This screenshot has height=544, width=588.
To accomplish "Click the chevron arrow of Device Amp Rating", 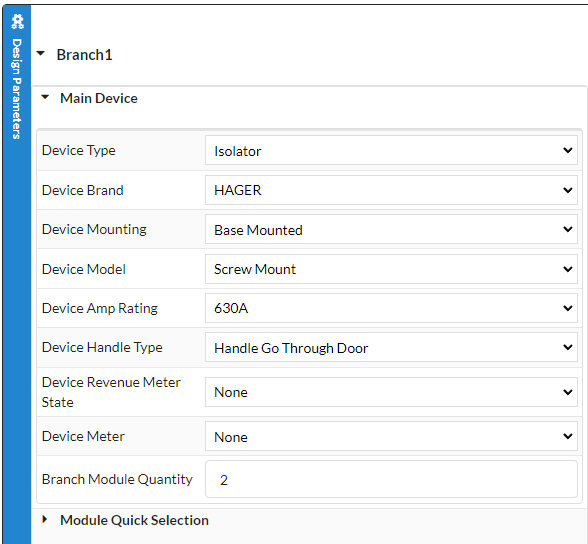I will (568, 308).
